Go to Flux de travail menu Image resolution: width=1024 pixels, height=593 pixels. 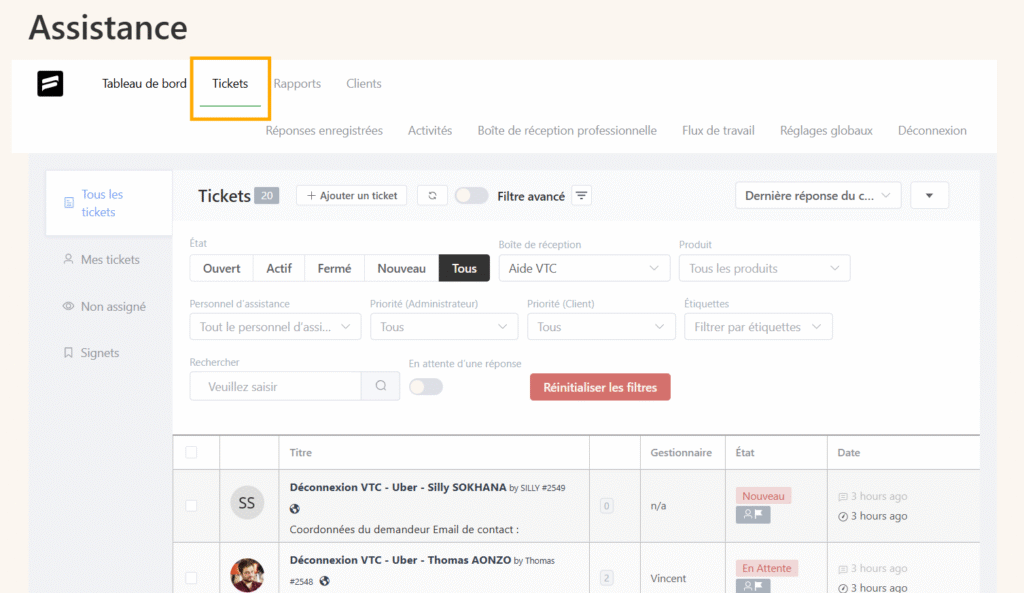click(718, 130)
